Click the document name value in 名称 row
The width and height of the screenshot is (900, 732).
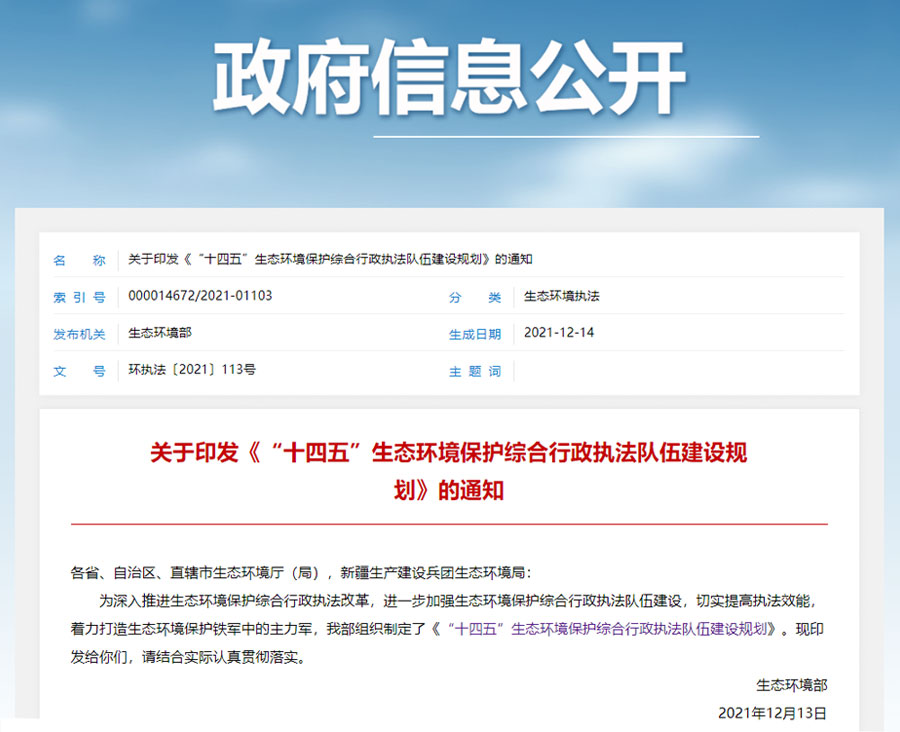330,260
